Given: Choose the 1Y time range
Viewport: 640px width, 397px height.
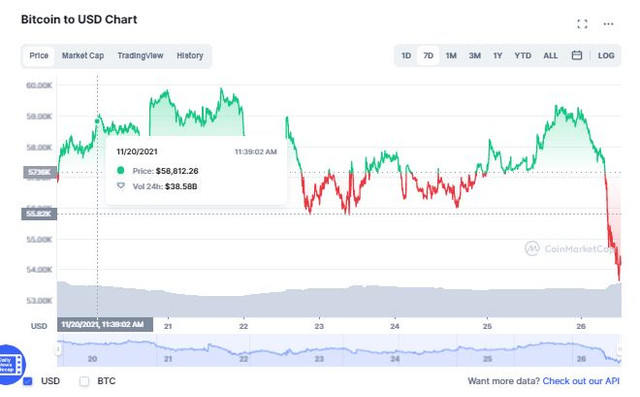Looking at the screenshot, I should click(x=498, y=55).
